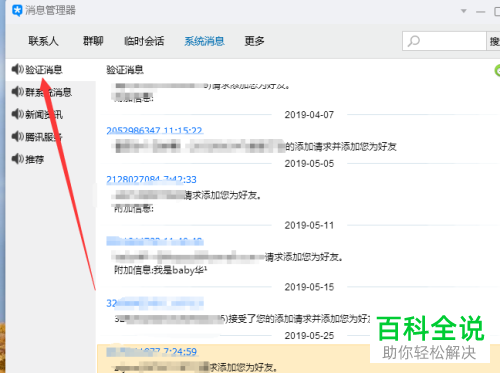Open sender link 2052986347 11:15:22
The height and width of the screenshot is (373, 500).
(x=155, y=130)
